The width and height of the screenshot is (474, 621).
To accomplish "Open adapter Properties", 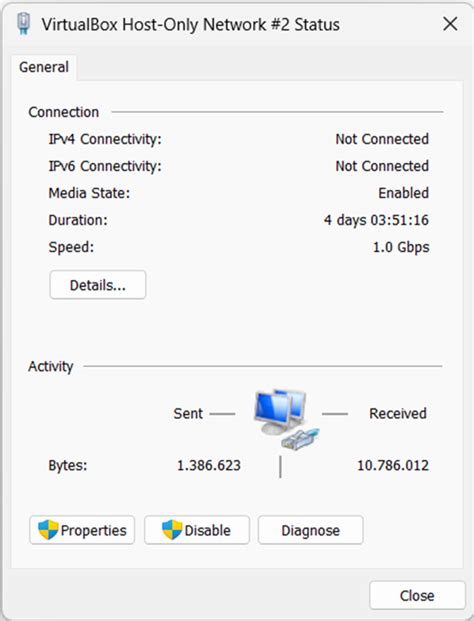I will (82, 530).
